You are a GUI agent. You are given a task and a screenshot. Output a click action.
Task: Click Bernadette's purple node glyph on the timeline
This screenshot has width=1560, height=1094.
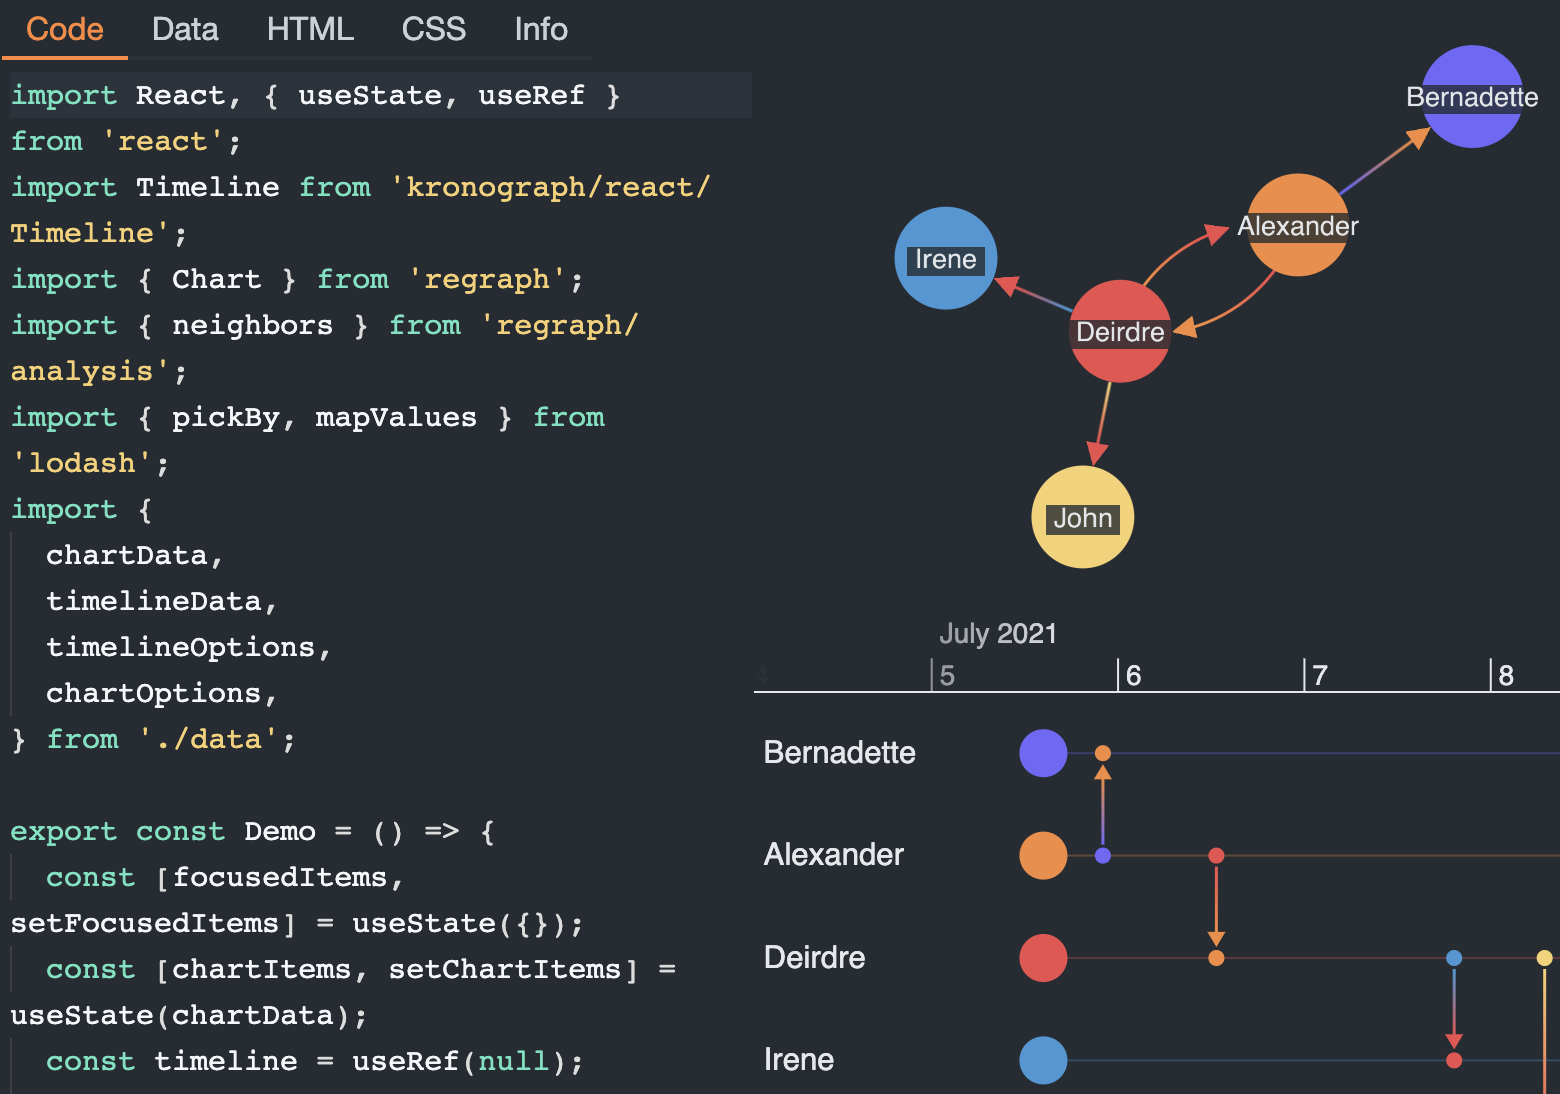1043,754
